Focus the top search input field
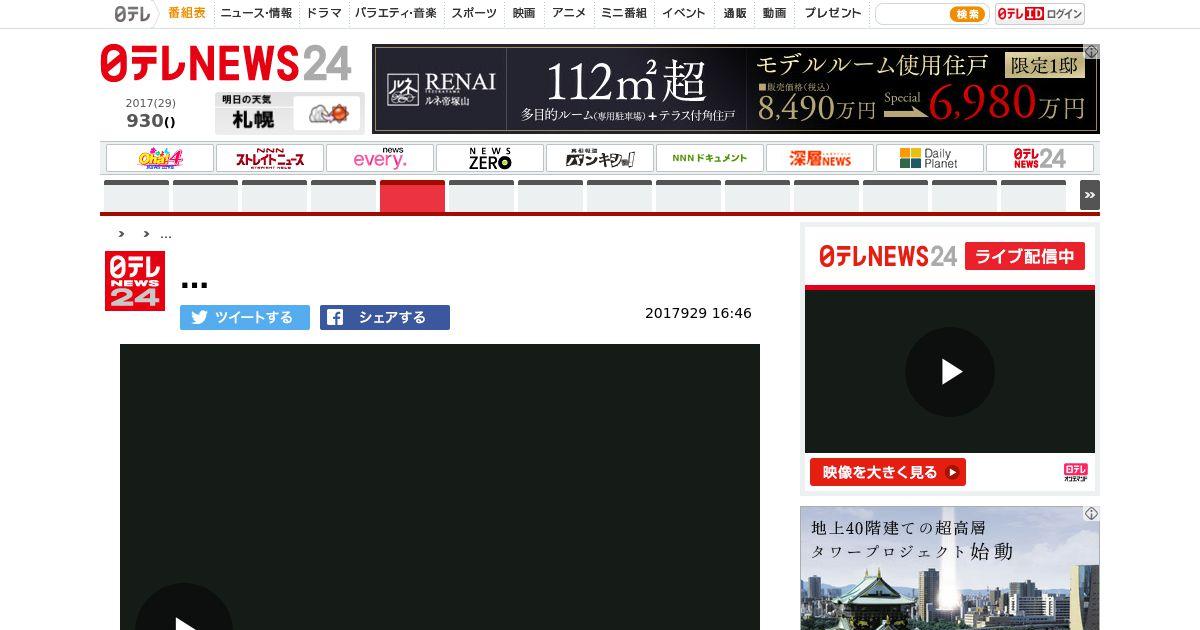The width and height of the screenshot is (1200, 630). pyautogui.click(x=911, y=14)
